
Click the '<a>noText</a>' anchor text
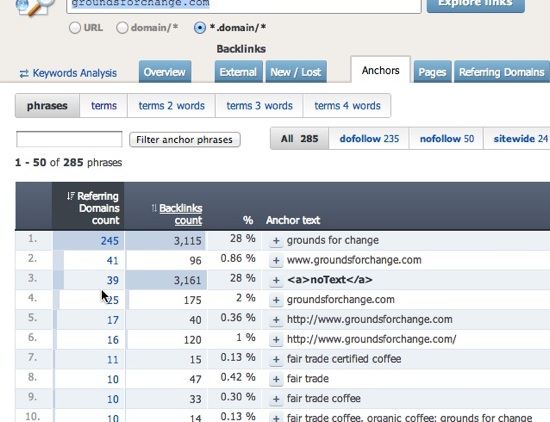[x=329, y=280]
